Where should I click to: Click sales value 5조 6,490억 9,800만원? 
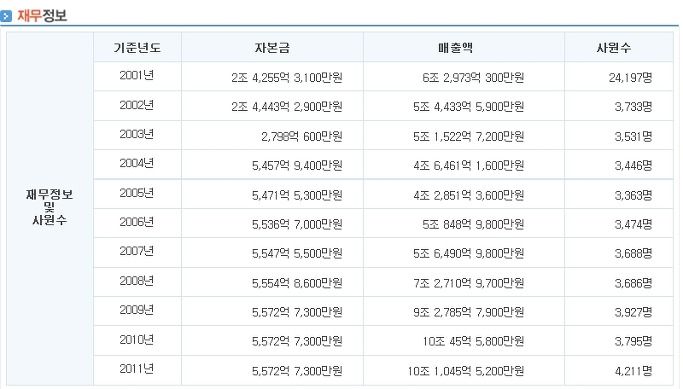[x=469, y=254]
